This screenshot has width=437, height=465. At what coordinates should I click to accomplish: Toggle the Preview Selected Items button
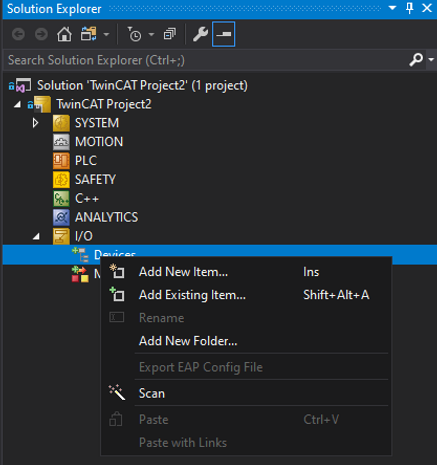click(223, 34)
